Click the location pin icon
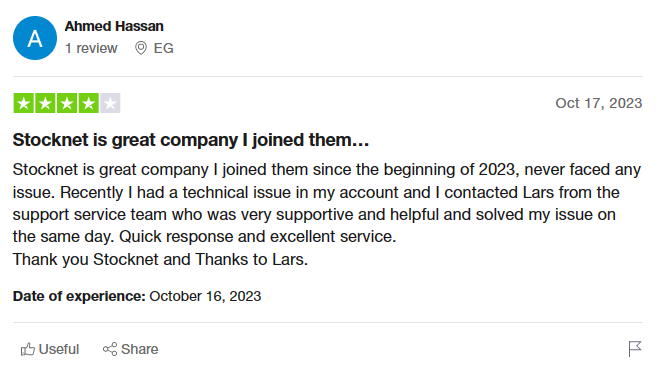 coord(141,48)
